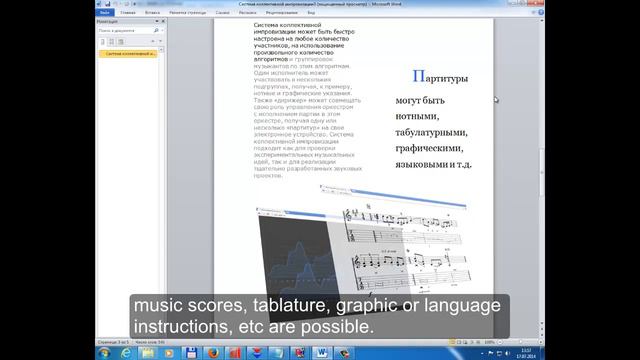Click the clock in system tray
The image size is (640, 360).
click(x=526, y=353)
